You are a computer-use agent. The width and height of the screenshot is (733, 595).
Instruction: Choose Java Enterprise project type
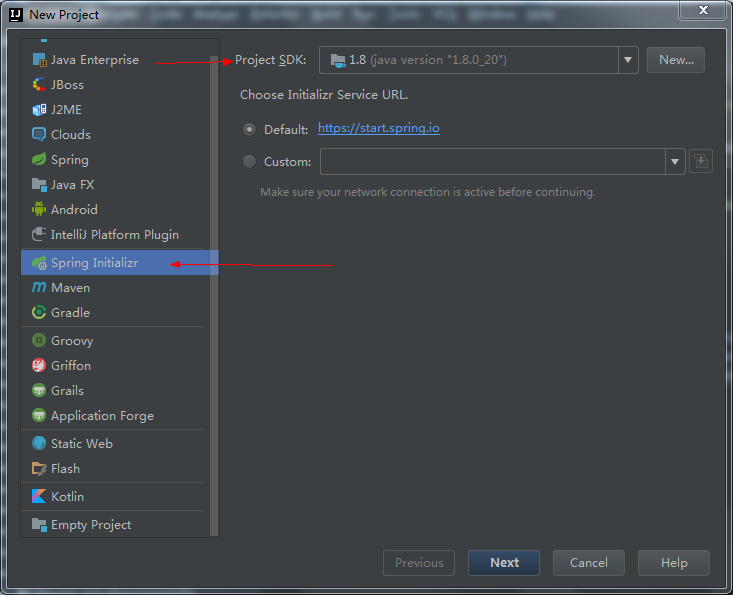94,60
